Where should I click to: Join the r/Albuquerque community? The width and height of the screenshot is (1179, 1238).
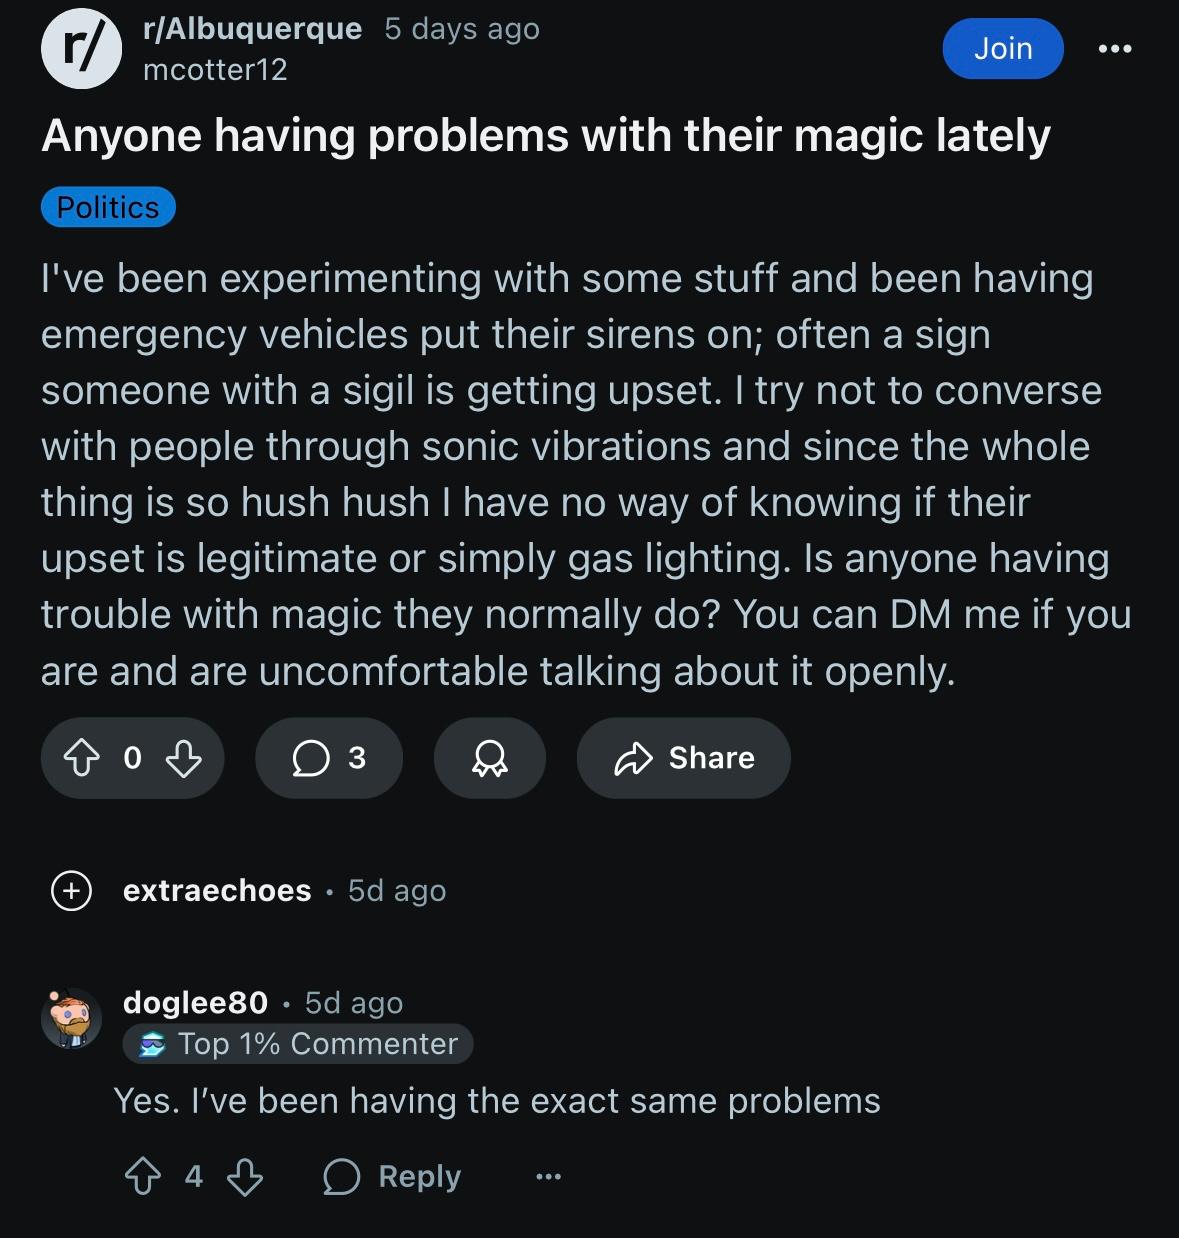[x=1003, y=48]
